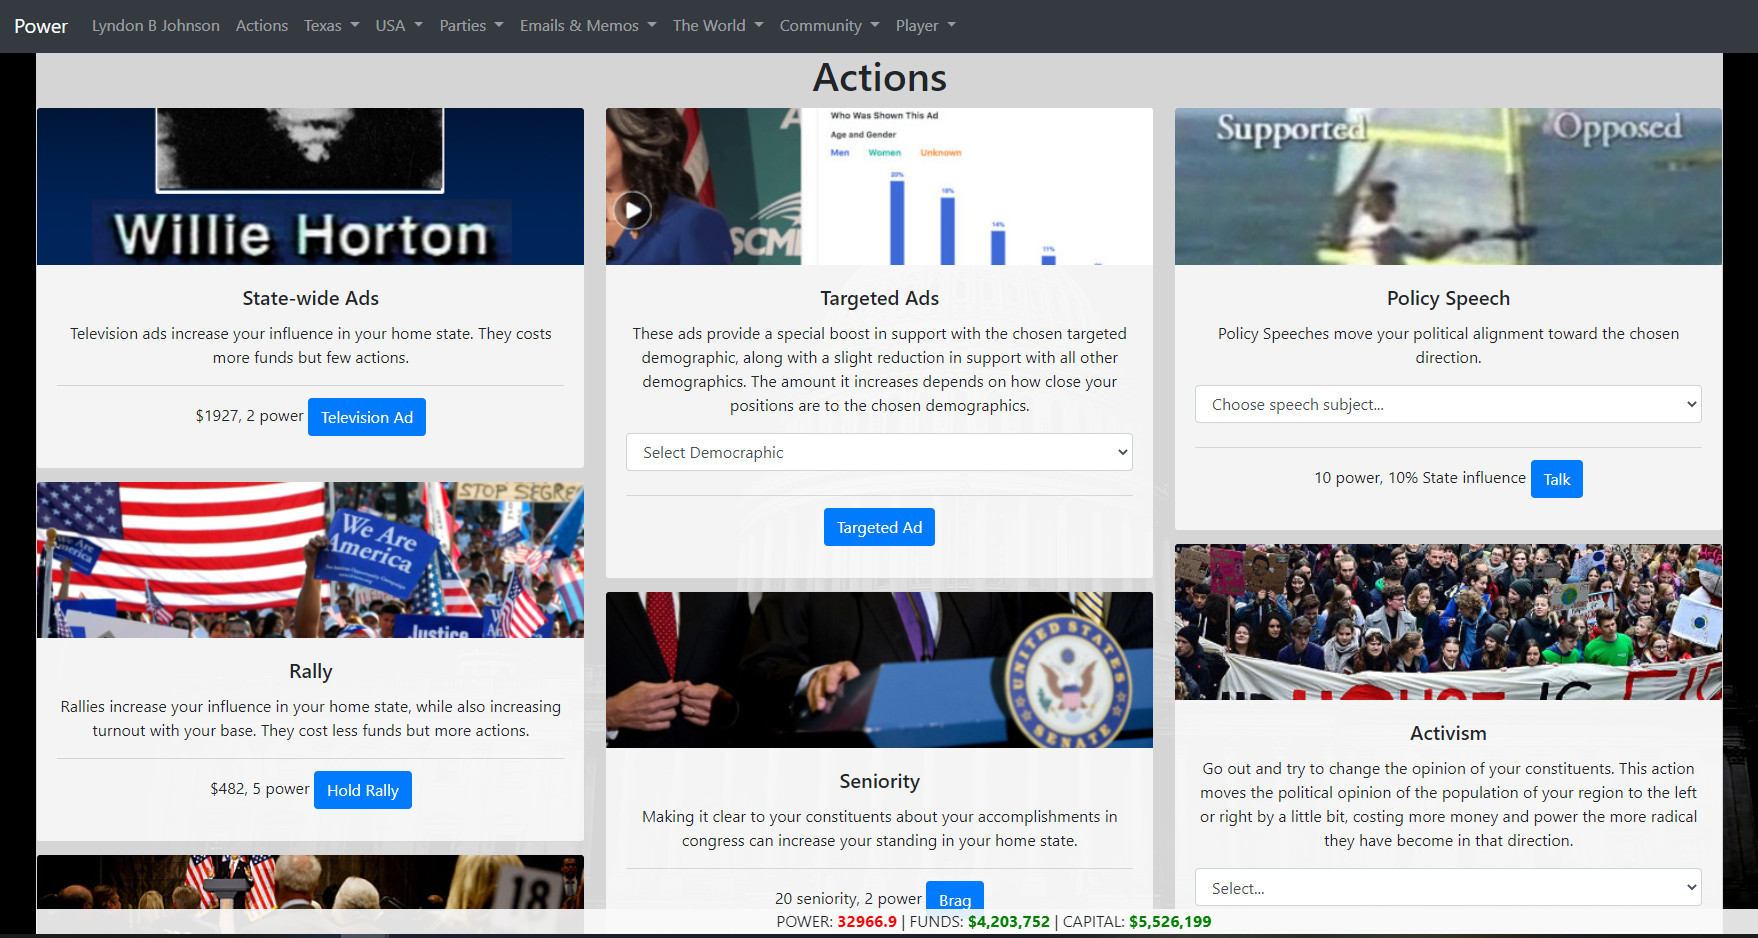
Task: Open the Player dropdown menu
Action: tap(924, 25)
